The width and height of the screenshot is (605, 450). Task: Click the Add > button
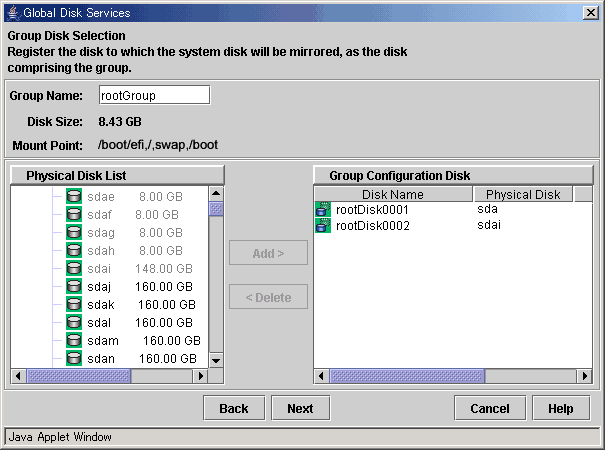coord(269,253)
